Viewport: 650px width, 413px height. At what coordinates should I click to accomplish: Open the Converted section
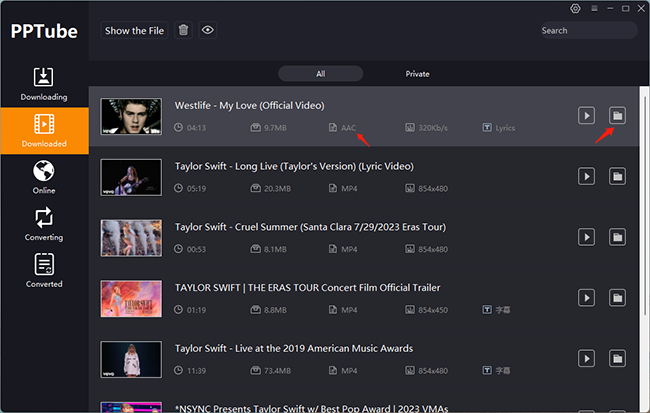pyautogui.click(x=44, y=271)
